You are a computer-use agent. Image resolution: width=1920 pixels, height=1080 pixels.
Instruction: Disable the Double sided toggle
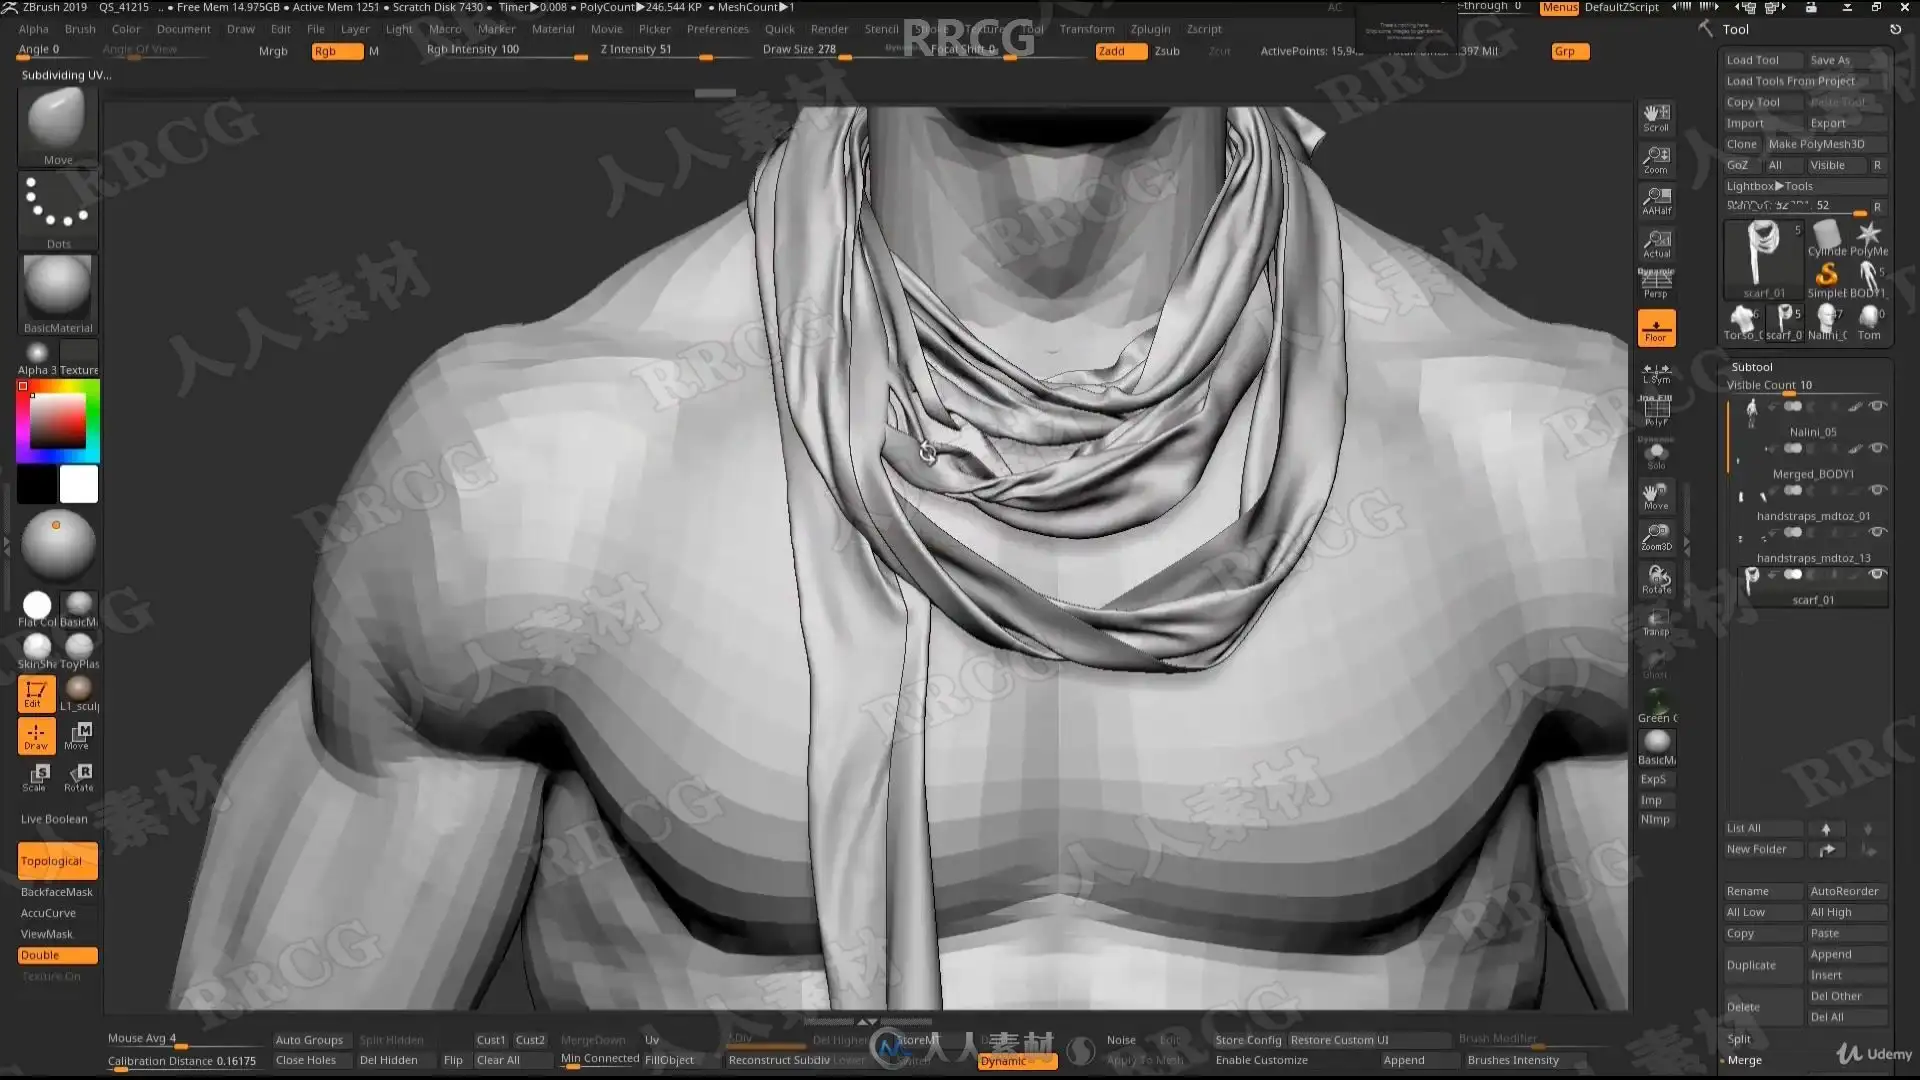click(x=57, y=955)
